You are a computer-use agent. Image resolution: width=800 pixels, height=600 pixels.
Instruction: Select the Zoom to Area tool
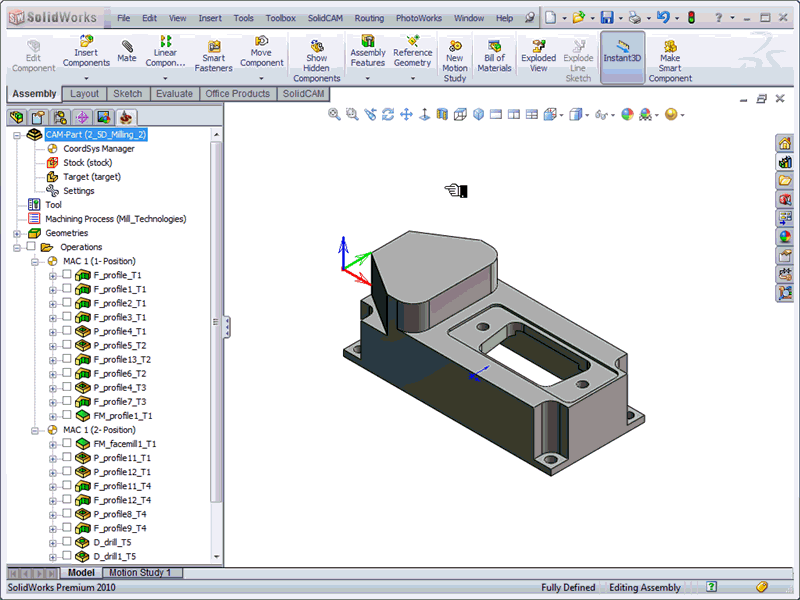[x=352, y=114]
